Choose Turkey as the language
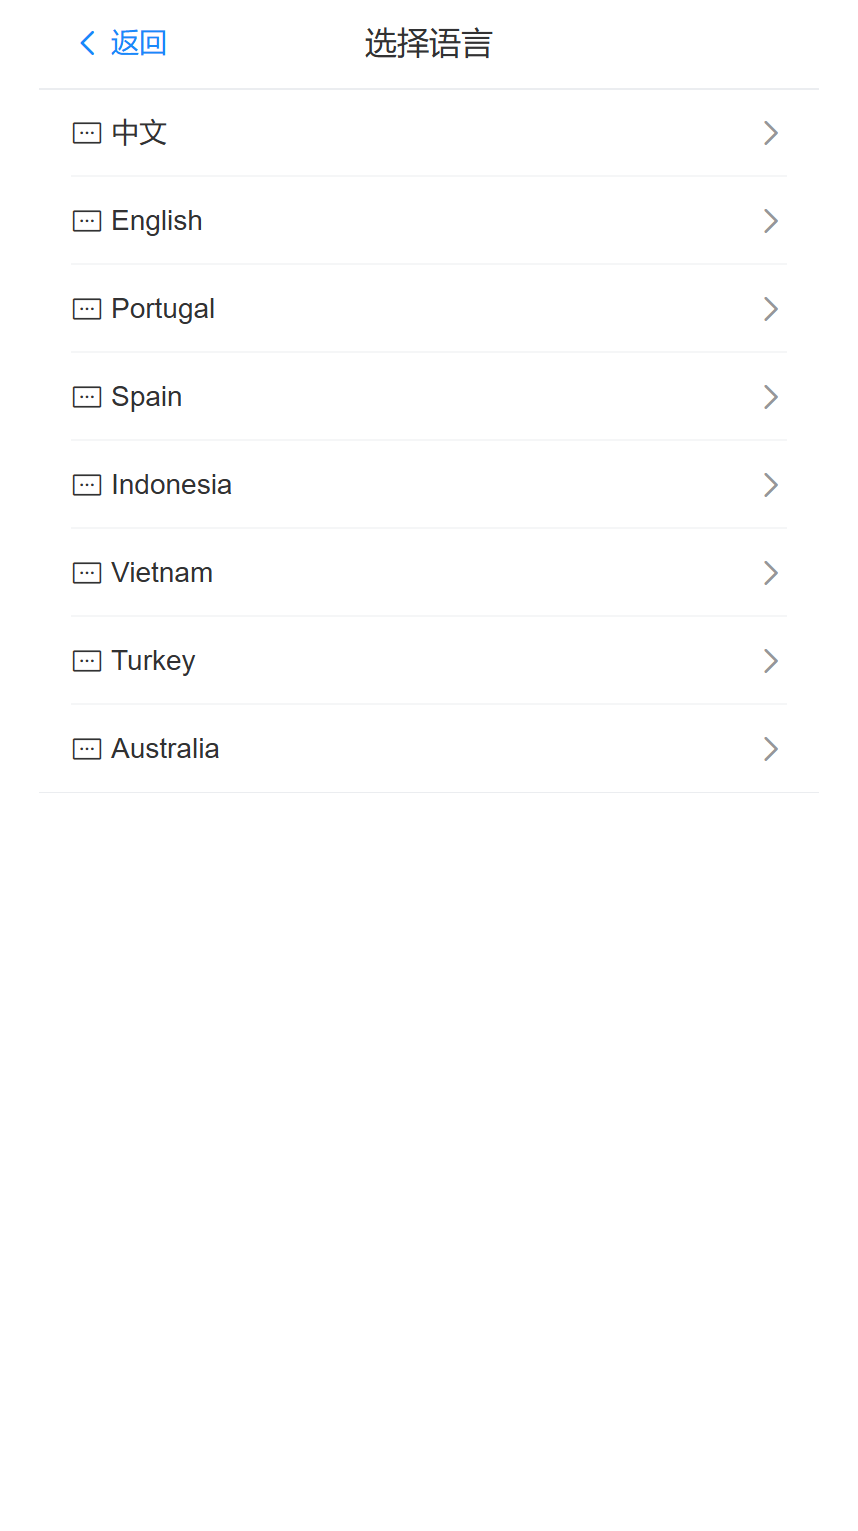The image size is (858, 1531). [153, 661]
